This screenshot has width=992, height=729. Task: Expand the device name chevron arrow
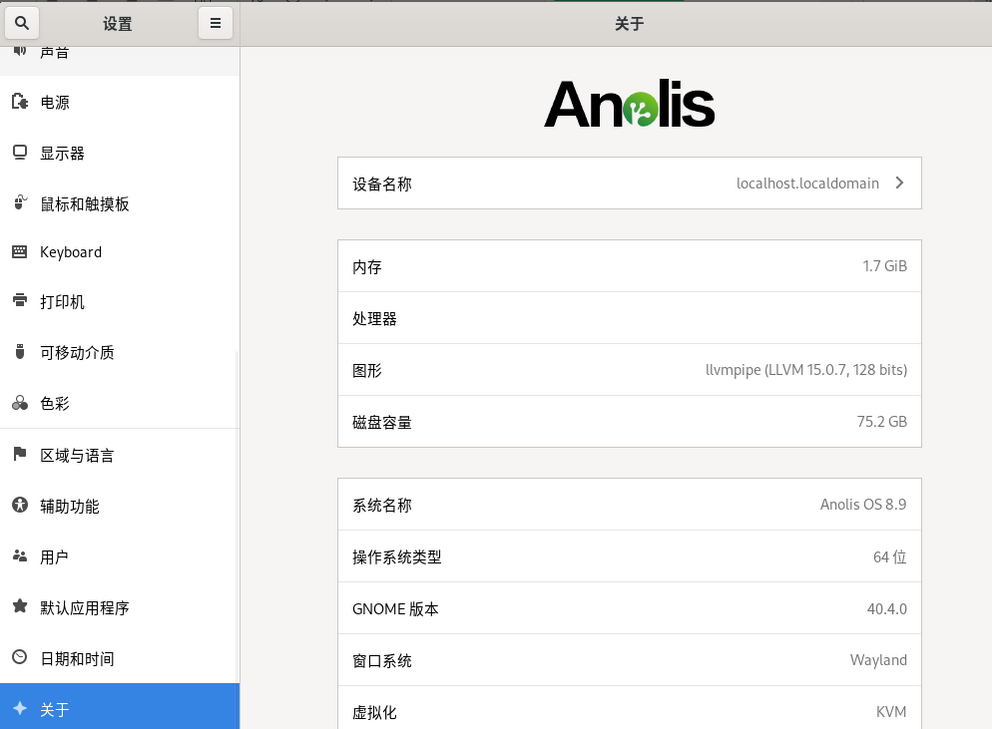[899, 183]
